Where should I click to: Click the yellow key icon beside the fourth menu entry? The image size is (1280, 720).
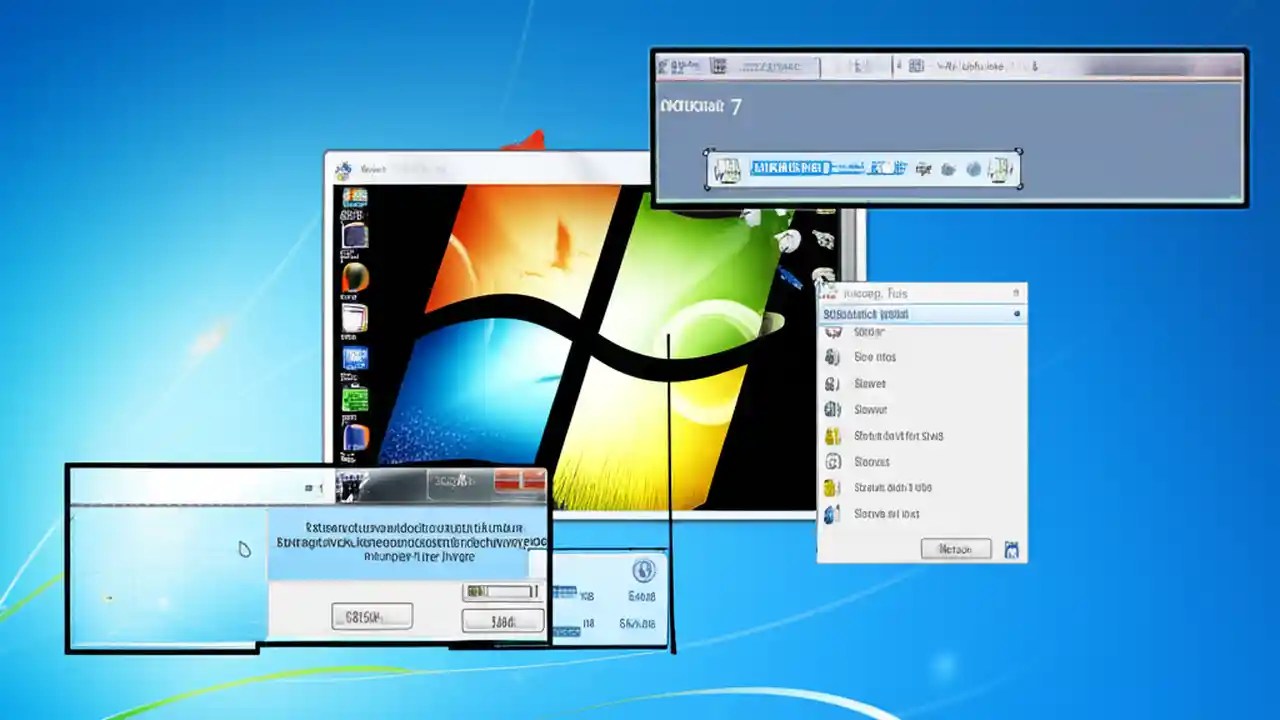tap(833, 435)
